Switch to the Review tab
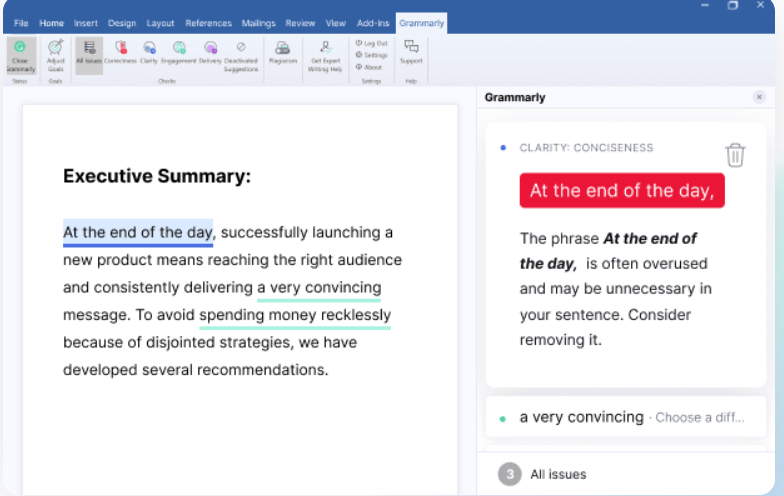 pos(300,23)
